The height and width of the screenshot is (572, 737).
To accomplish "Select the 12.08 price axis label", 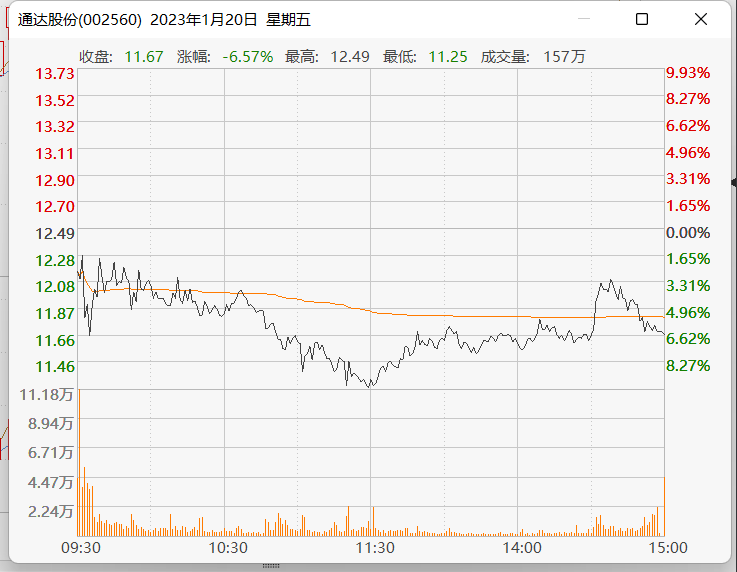I will click(x=55, y=286).
